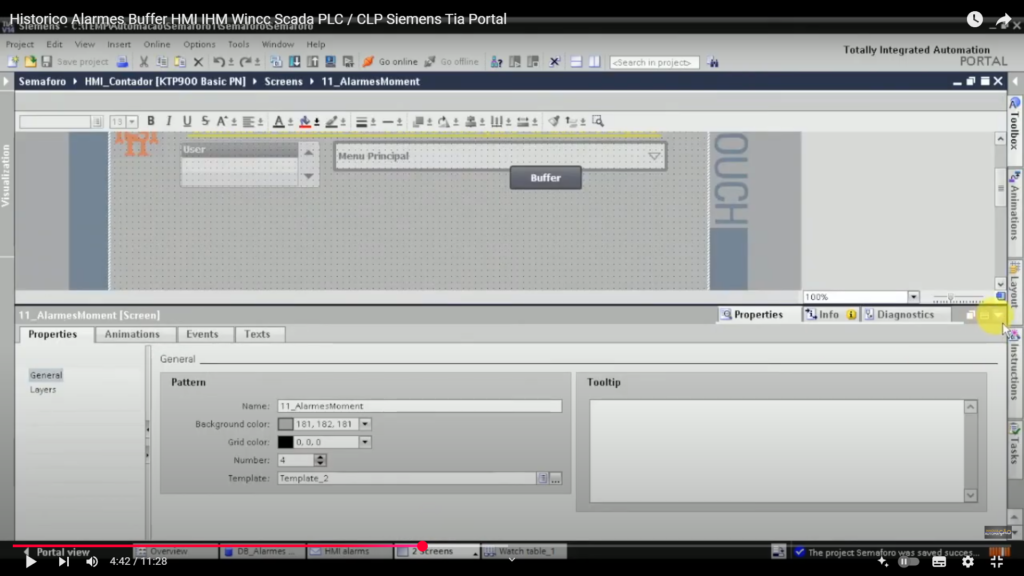Toggle Italic text formatting
This screenshot has width=1024, height=576.
coord(169,121)
